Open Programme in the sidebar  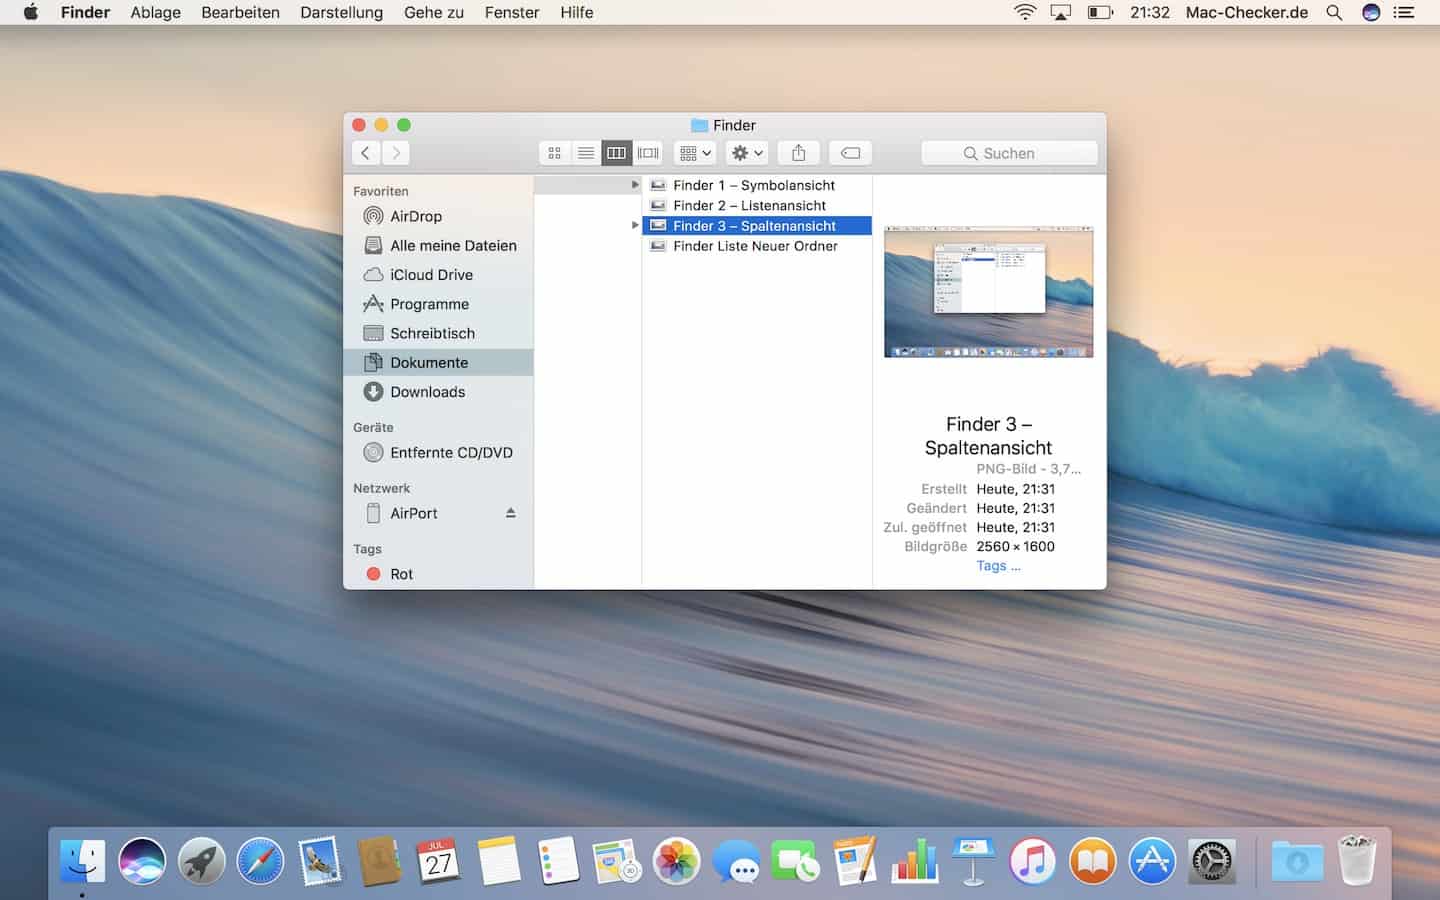(438, 304)
